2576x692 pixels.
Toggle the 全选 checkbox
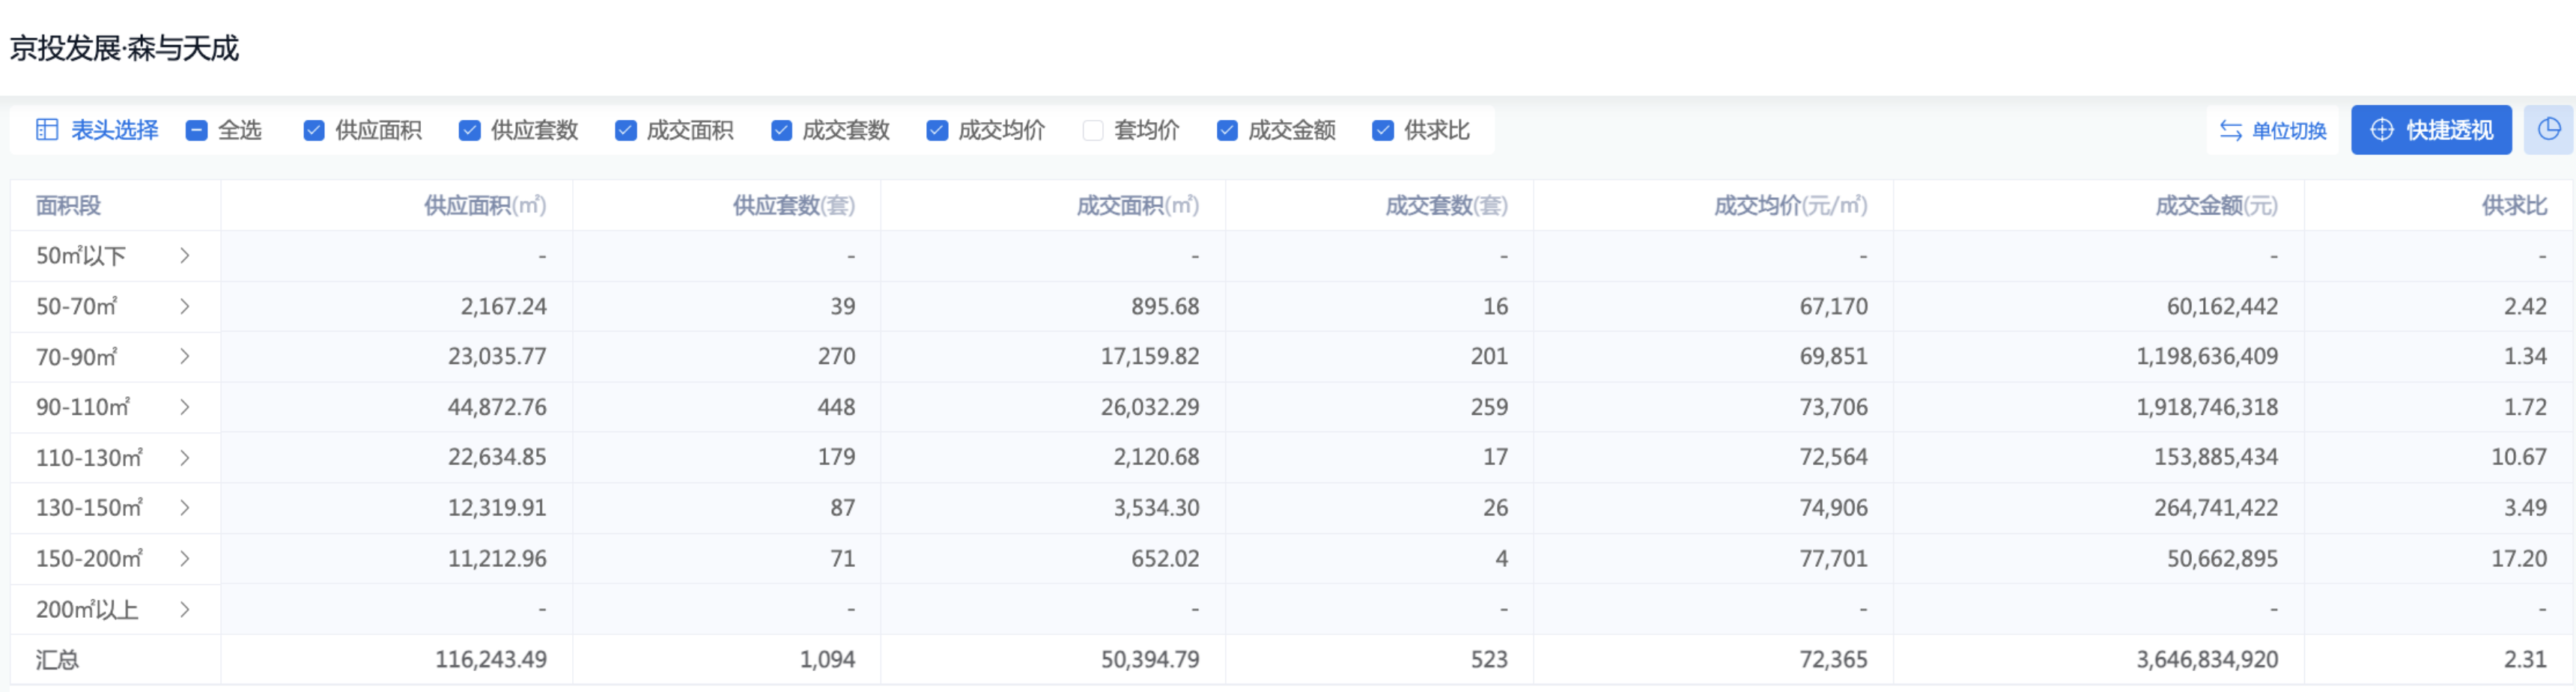tap(197, 130)
